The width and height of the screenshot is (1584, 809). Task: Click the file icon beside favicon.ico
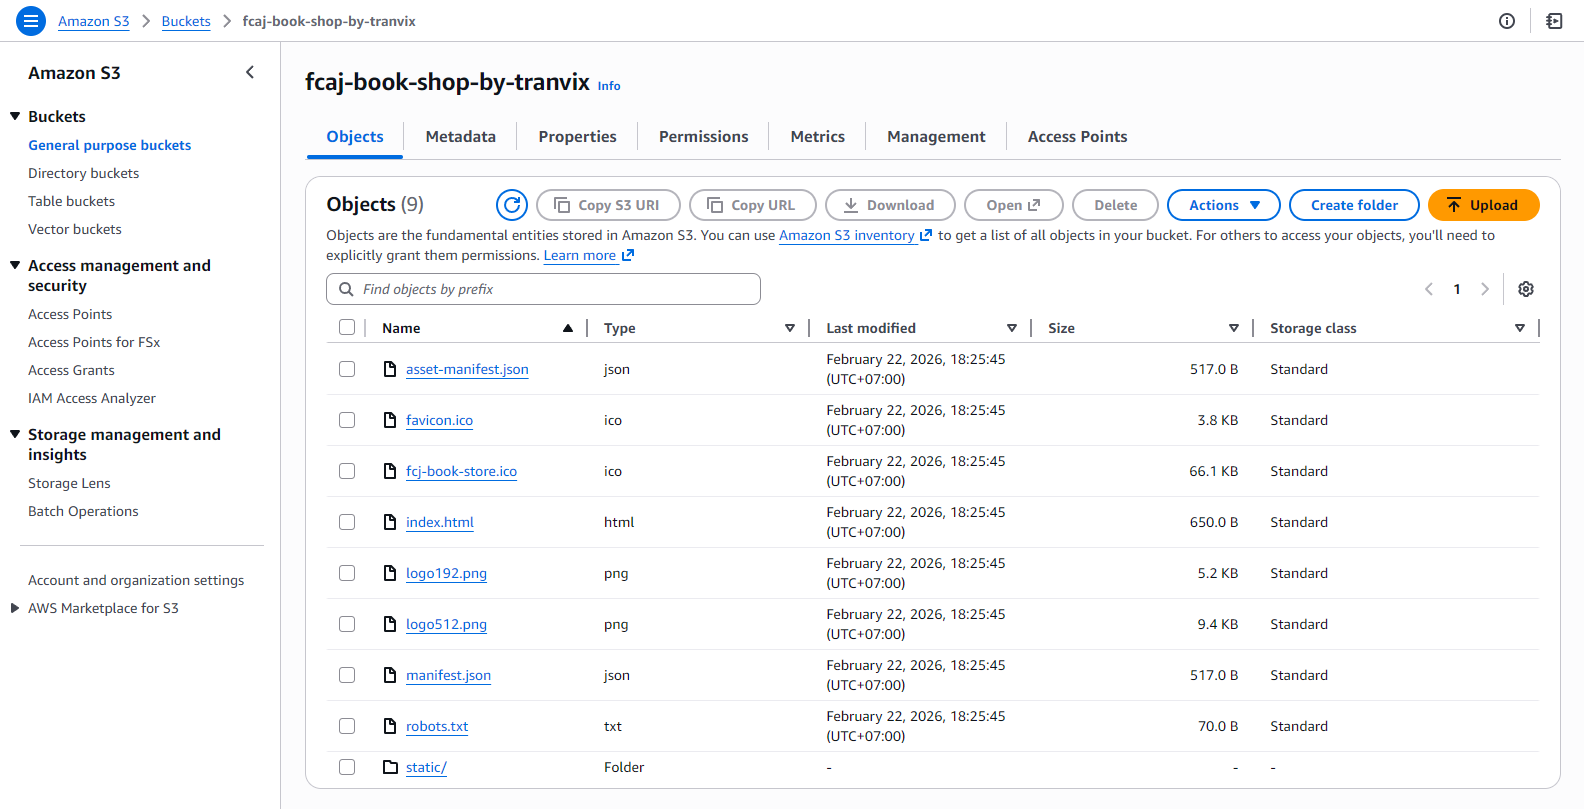pyautogui.click(x=390, y=420)
